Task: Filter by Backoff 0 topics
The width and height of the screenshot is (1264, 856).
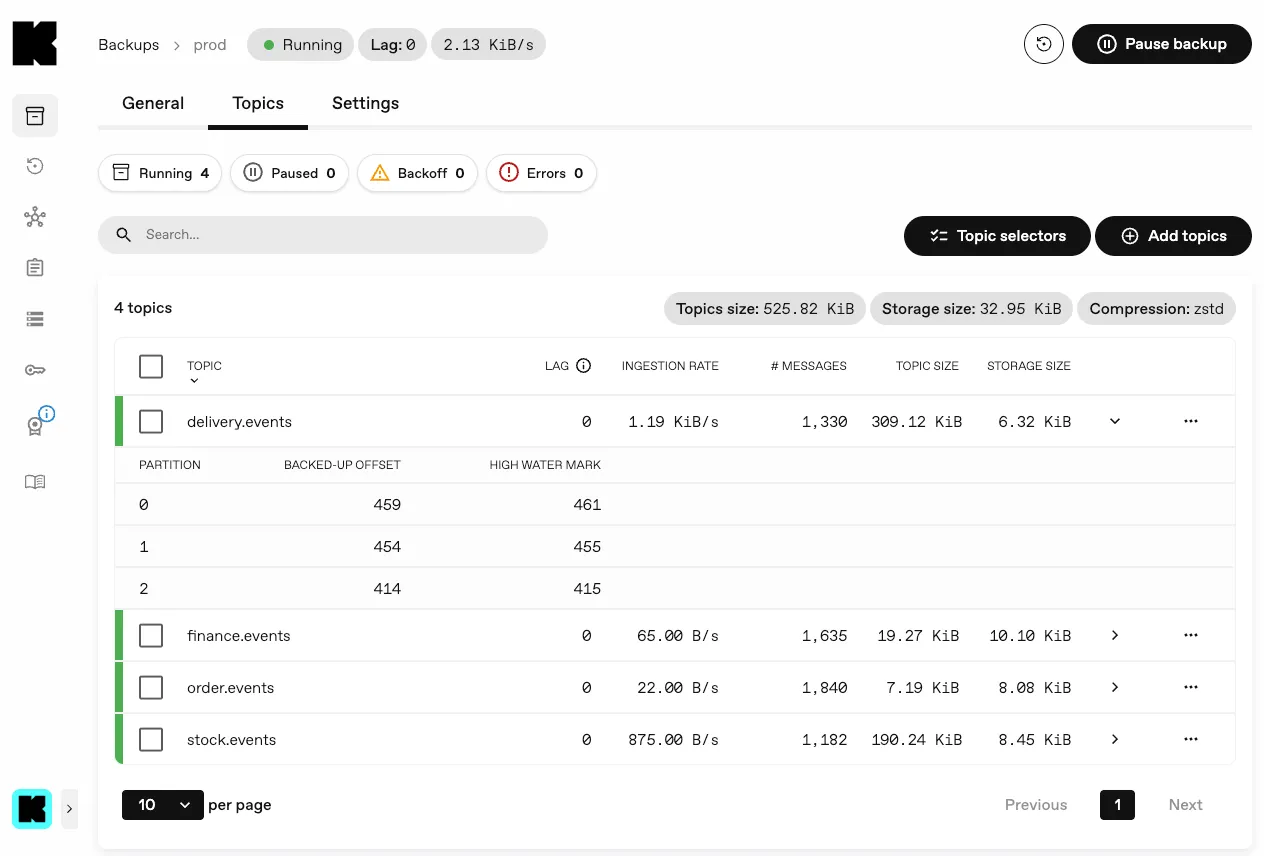Action: pos(417,173)
